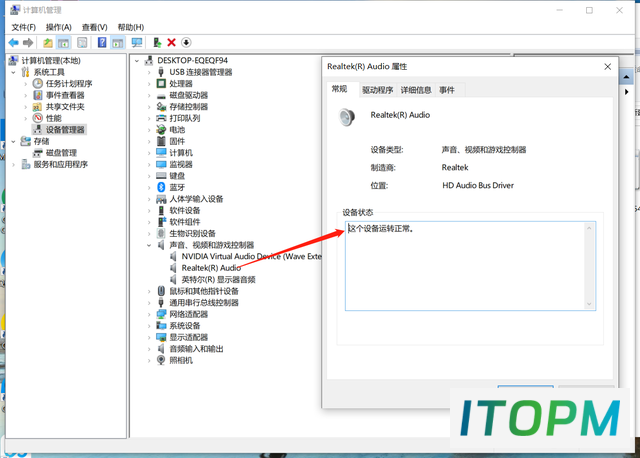Select the 性能 performance icon
640x458 pixels.
(x=38, y=118)
